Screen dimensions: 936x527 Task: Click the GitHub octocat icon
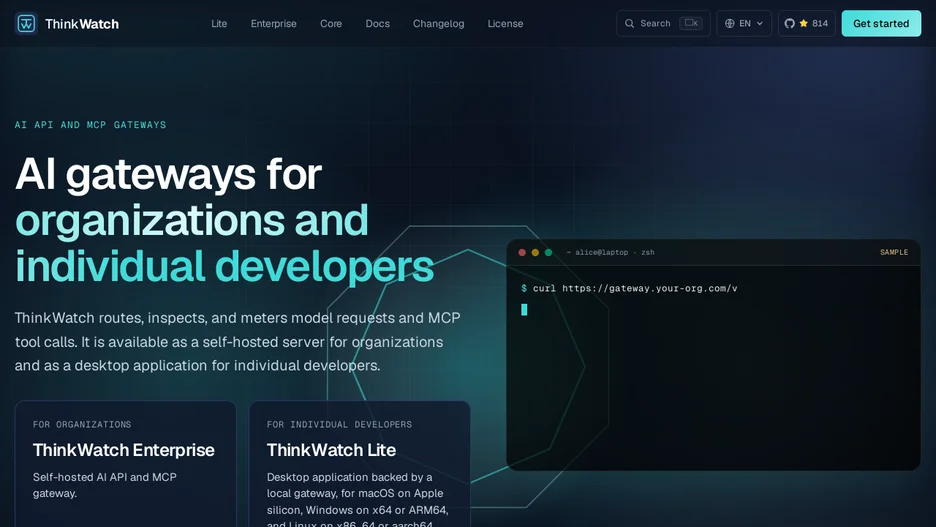pyautogui.click(x=789, y=23)
